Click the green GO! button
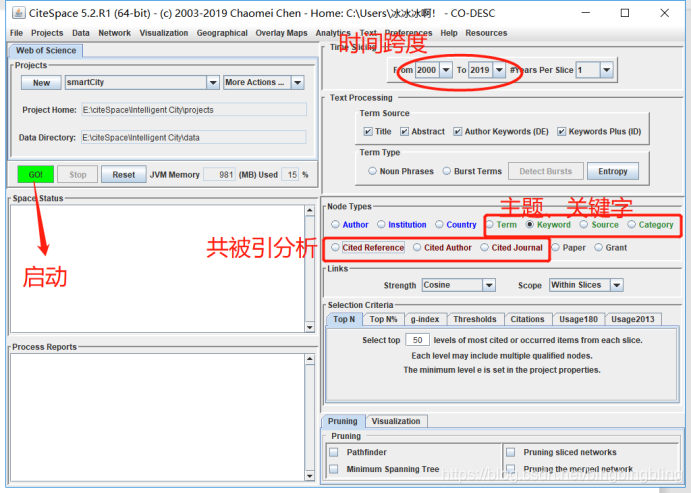Screen dimensions: 692x493 36,175
